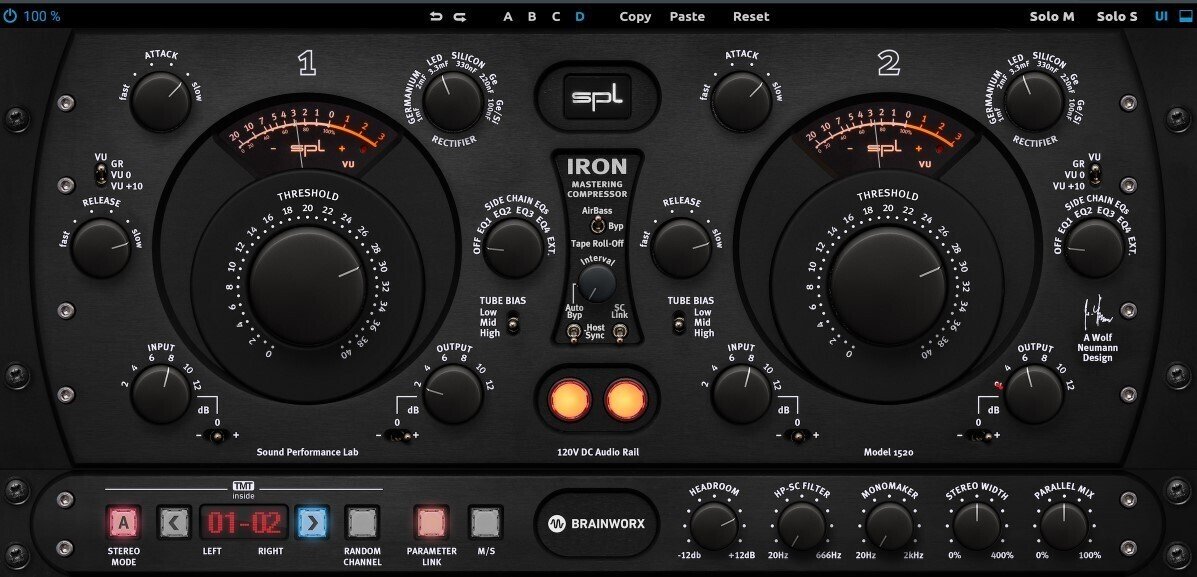Click the left glowing orange lamp
Viewport: 1197px width, 577px height.
(x=569, y=400)
